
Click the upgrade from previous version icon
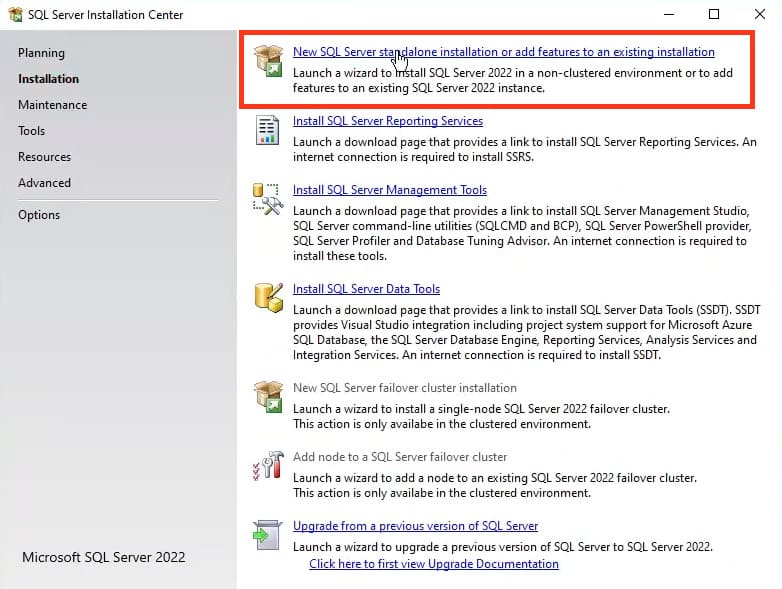[268, 534]
